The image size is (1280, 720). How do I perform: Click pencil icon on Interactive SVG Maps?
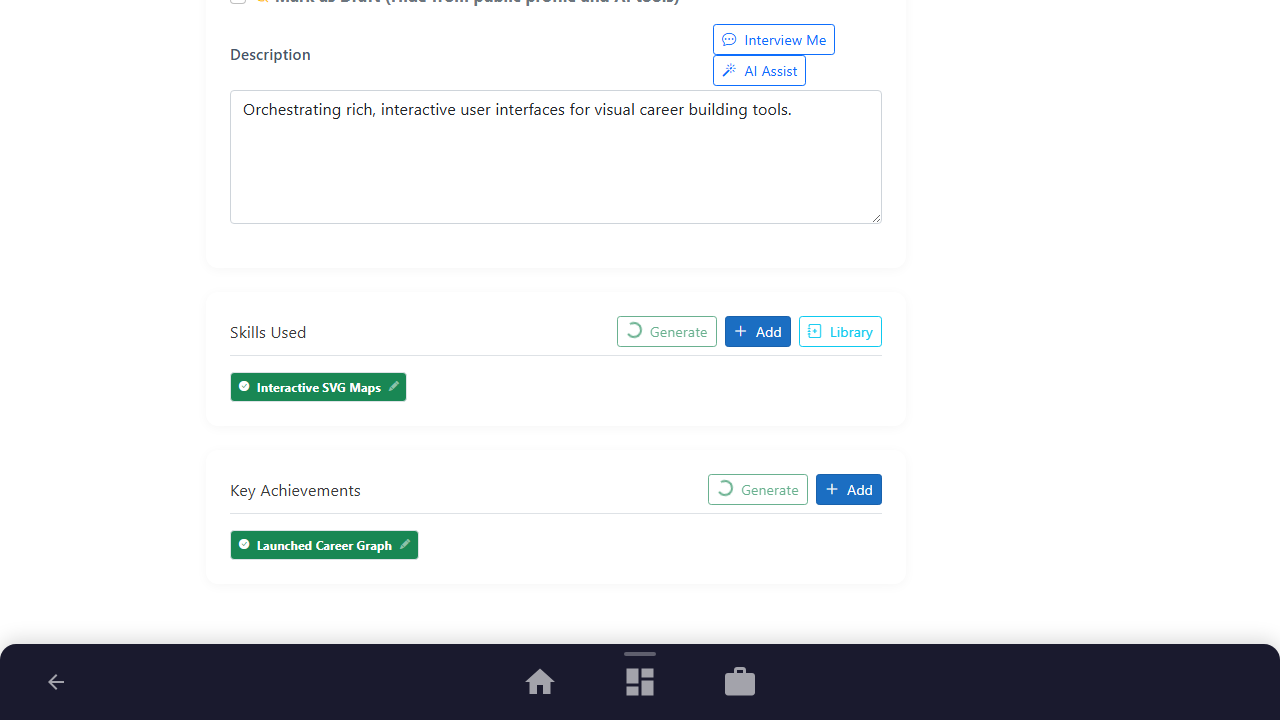click(394, 386)
